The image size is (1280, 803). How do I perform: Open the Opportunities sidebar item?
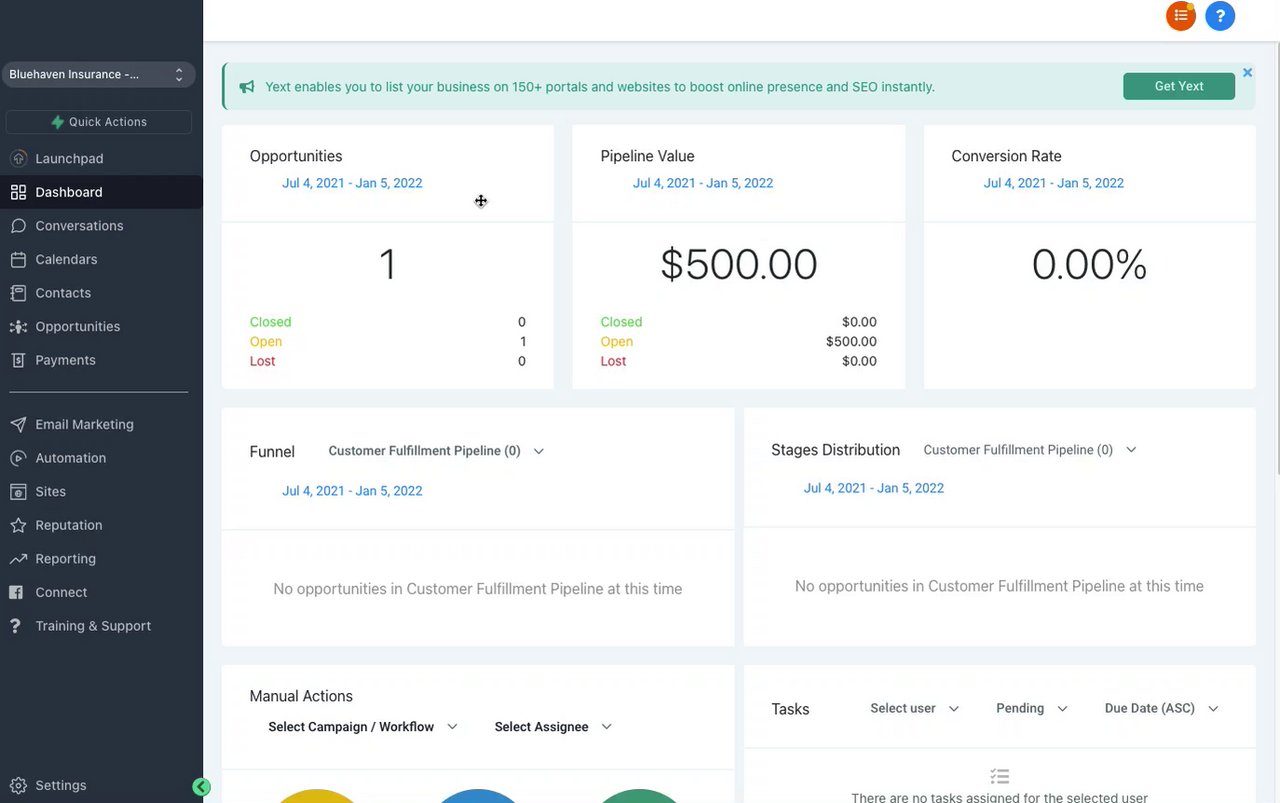[77, 327]
